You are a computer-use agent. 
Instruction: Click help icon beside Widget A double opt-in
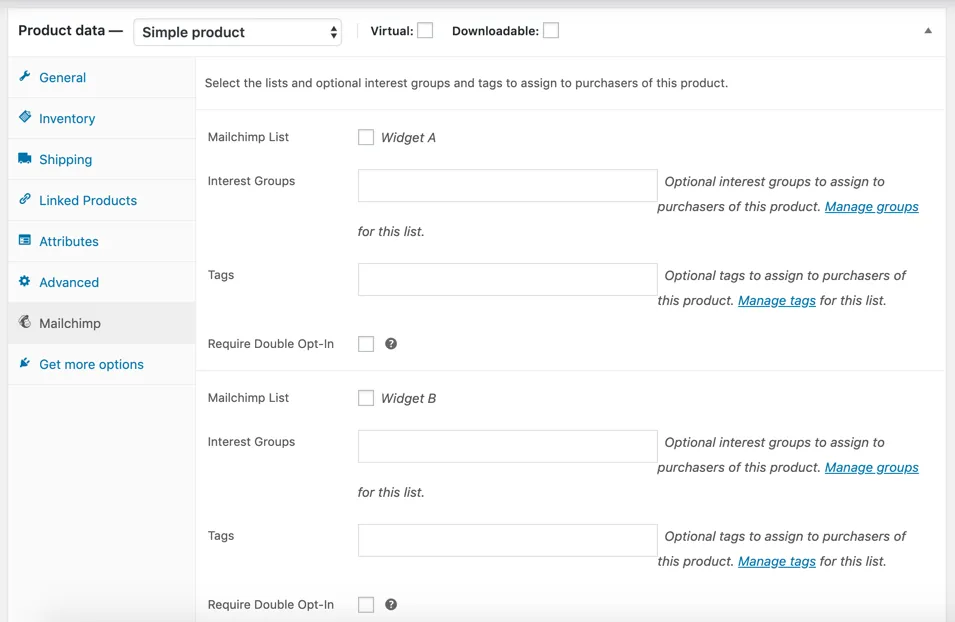click(391, 344)
